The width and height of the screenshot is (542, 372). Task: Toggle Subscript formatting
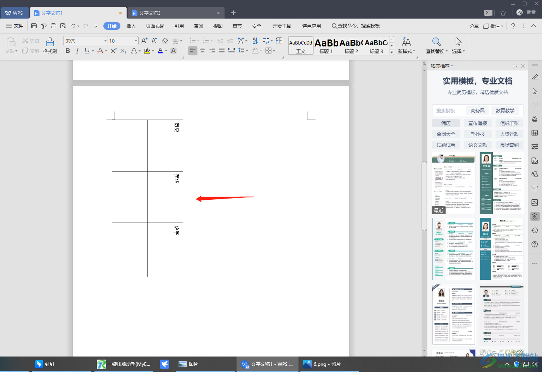tap(123, 51)
